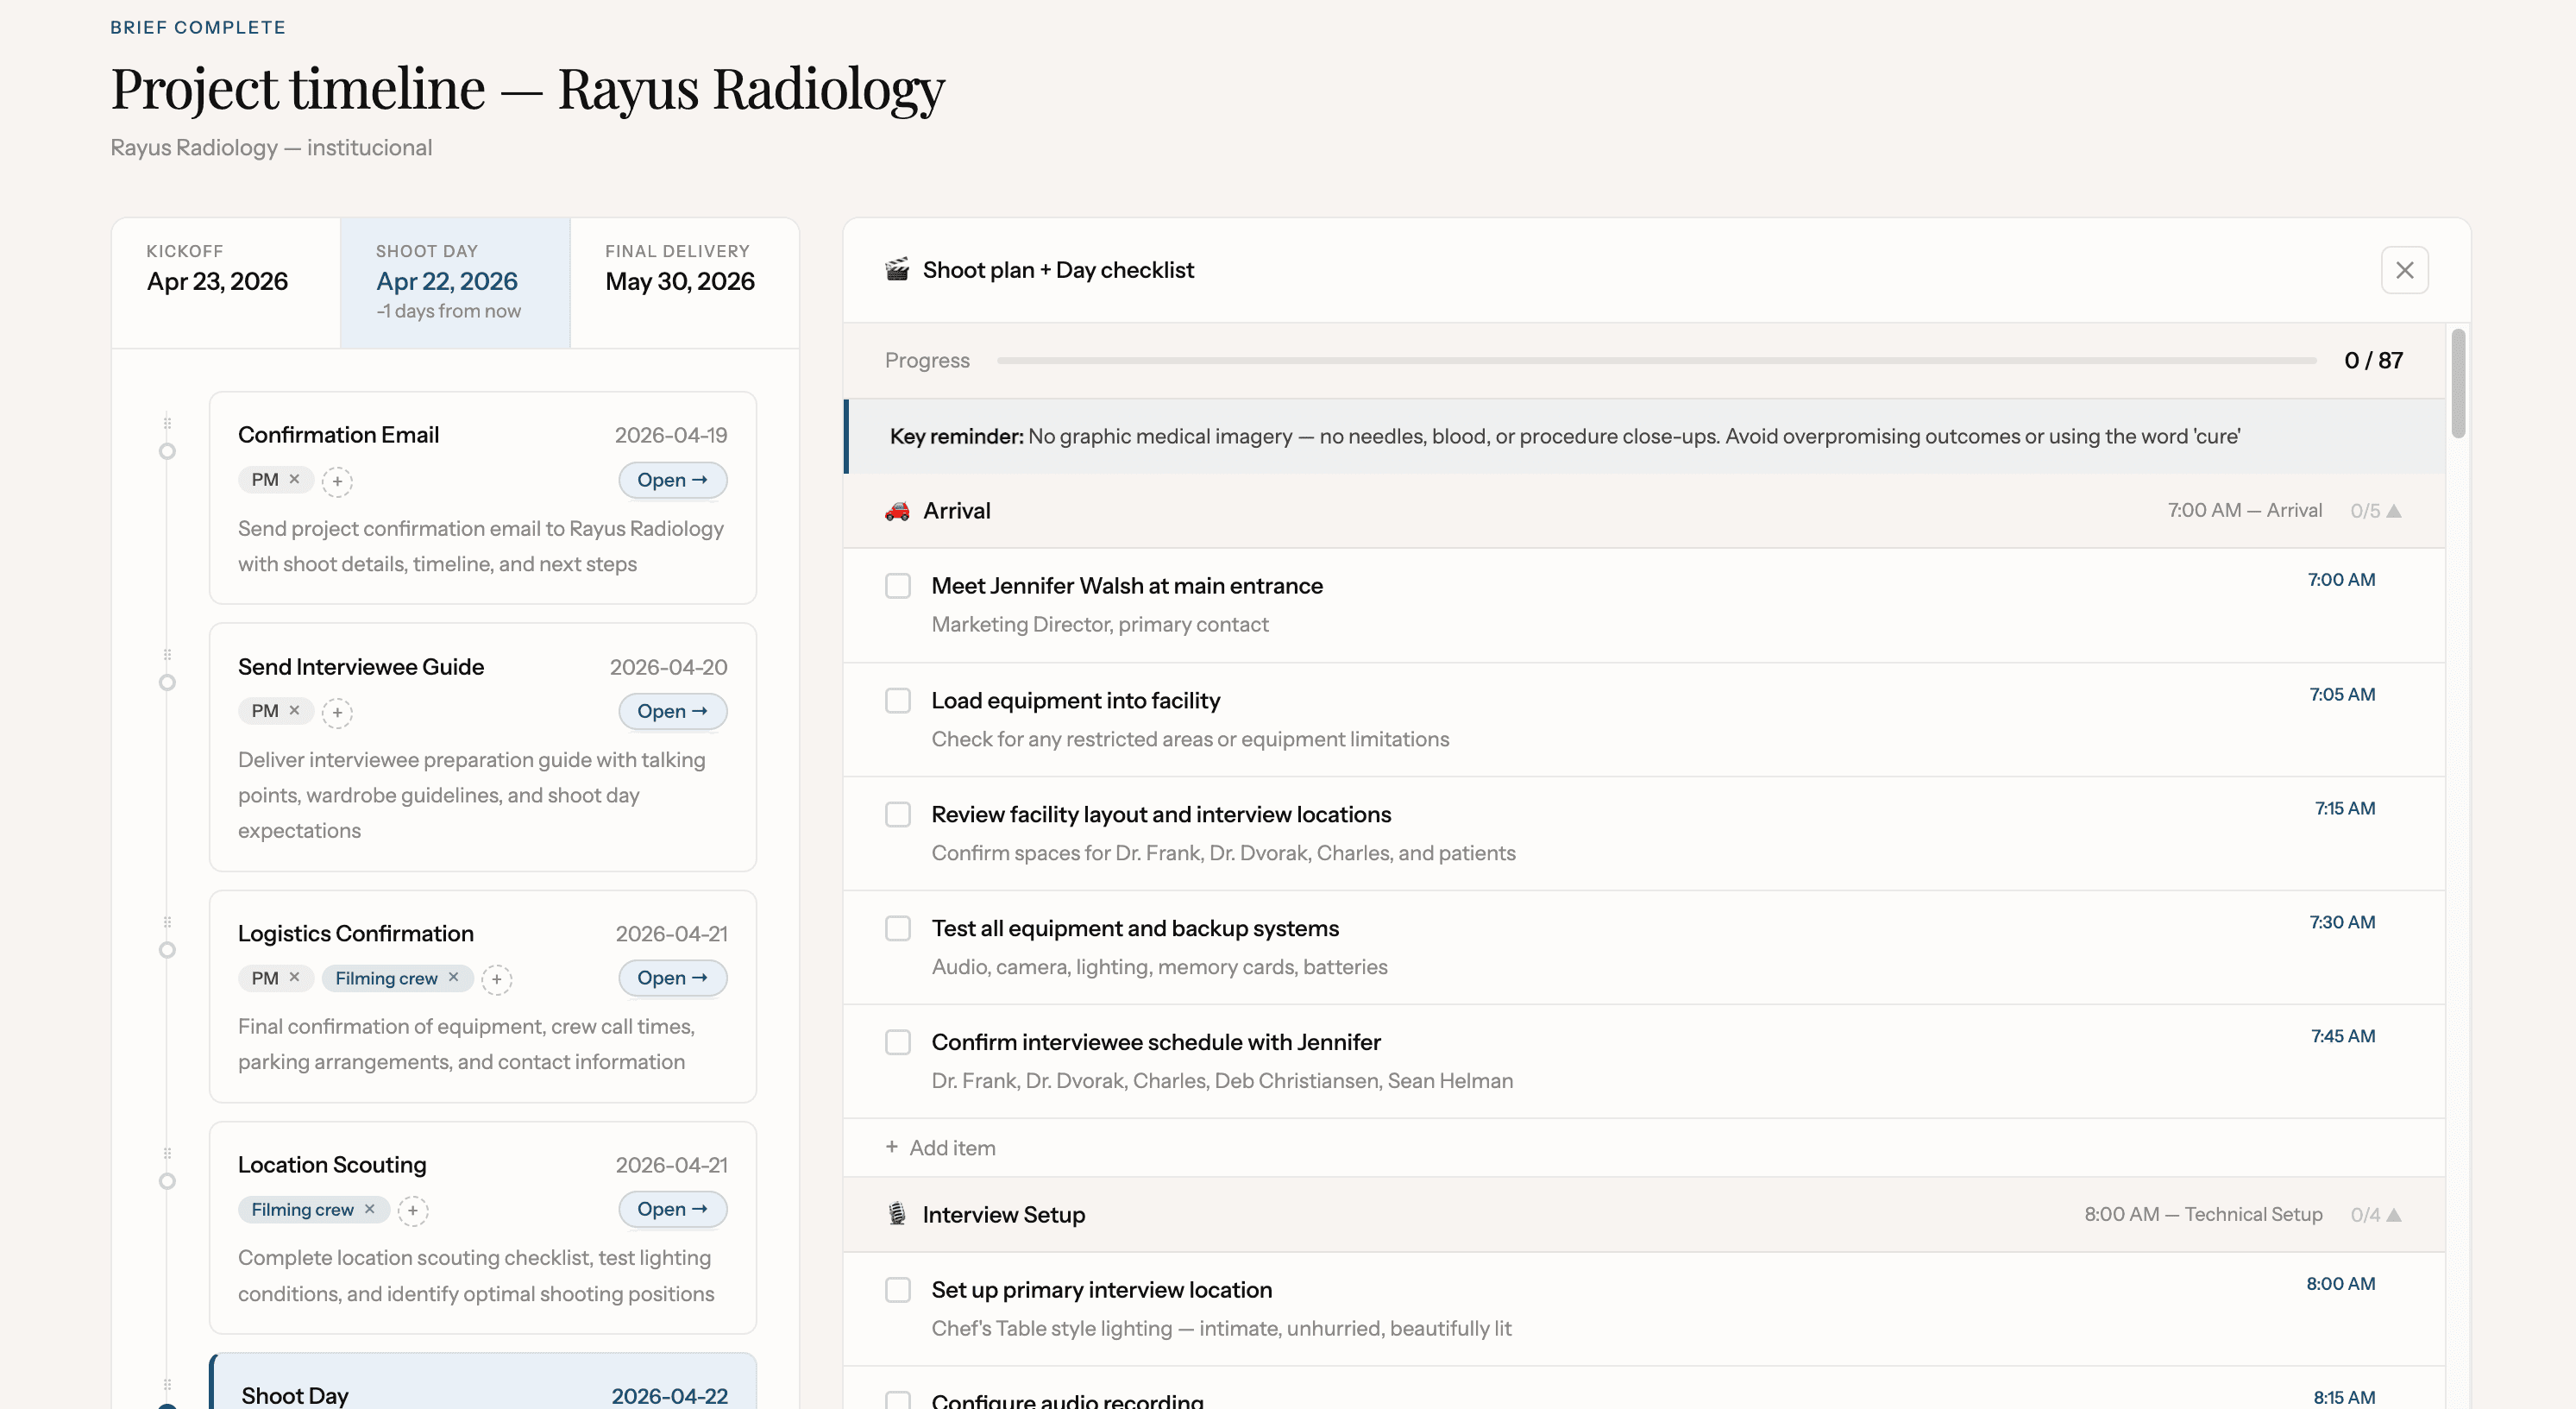Click the Location Scouting timeline marker
The image size is (2576, 1409).
(167, 1181)
